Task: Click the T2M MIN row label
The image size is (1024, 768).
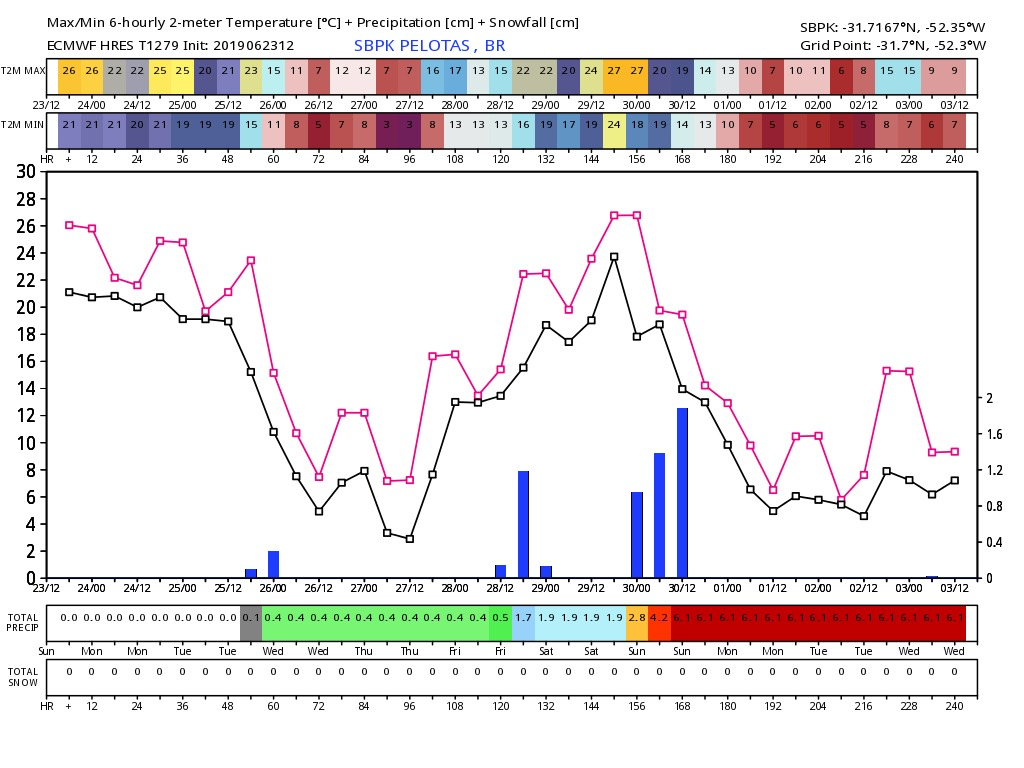Action: click(22, 125)
